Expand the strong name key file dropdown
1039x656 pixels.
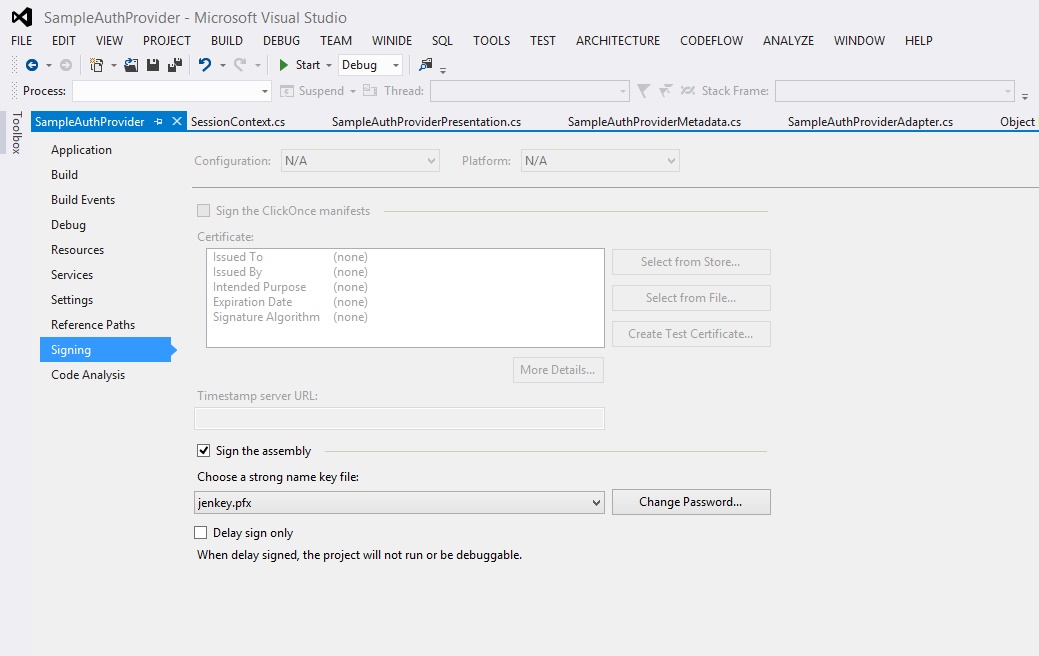(x=597, y=502)
